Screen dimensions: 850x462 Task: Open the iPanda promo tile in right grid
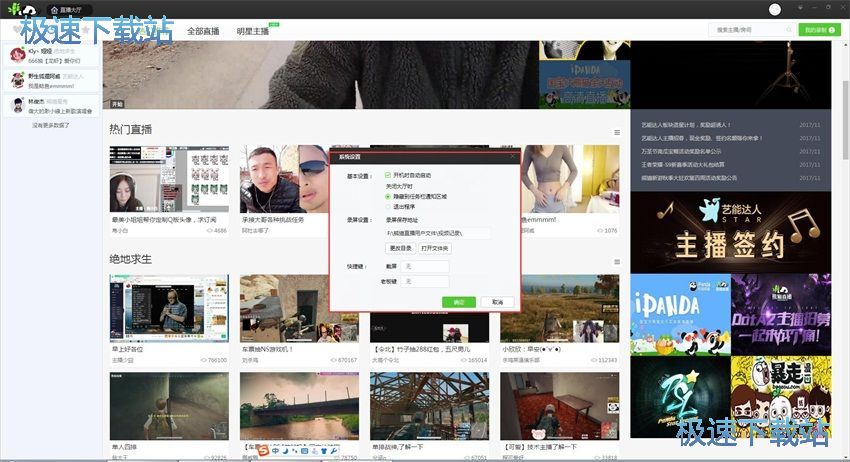[x=680, y=315]
